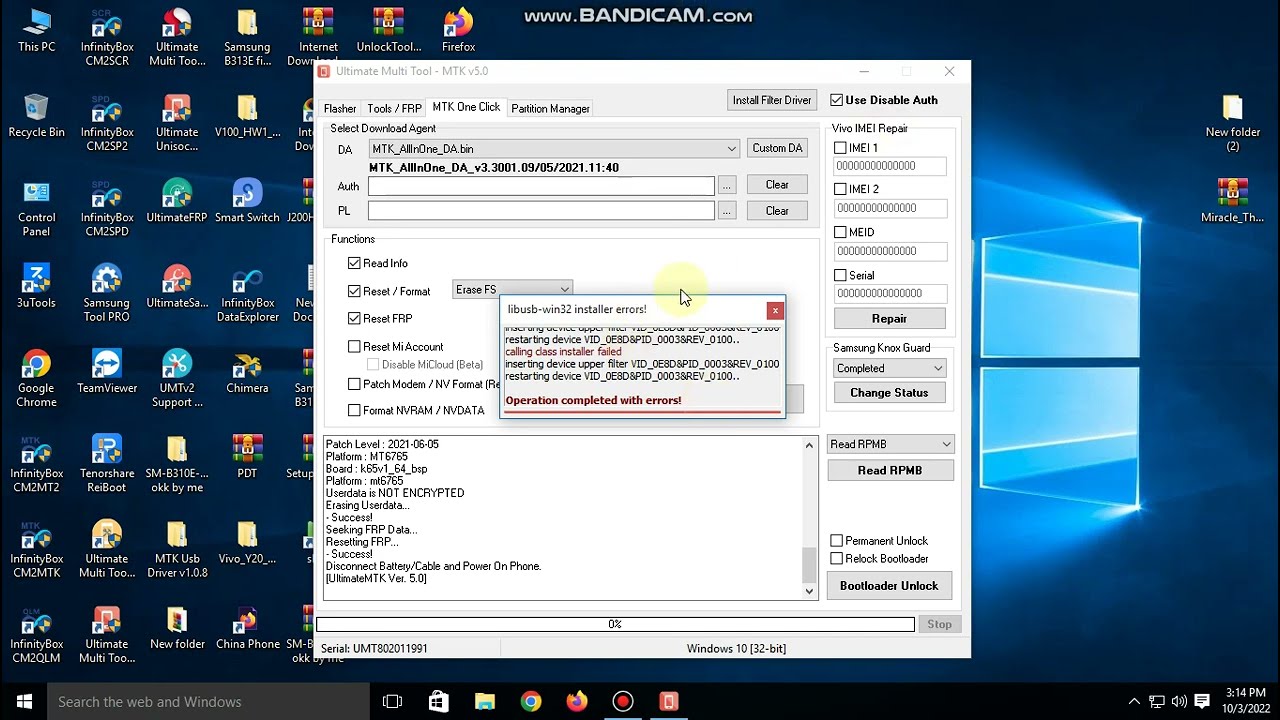Open Task View in taskbar

click(392, 701)
